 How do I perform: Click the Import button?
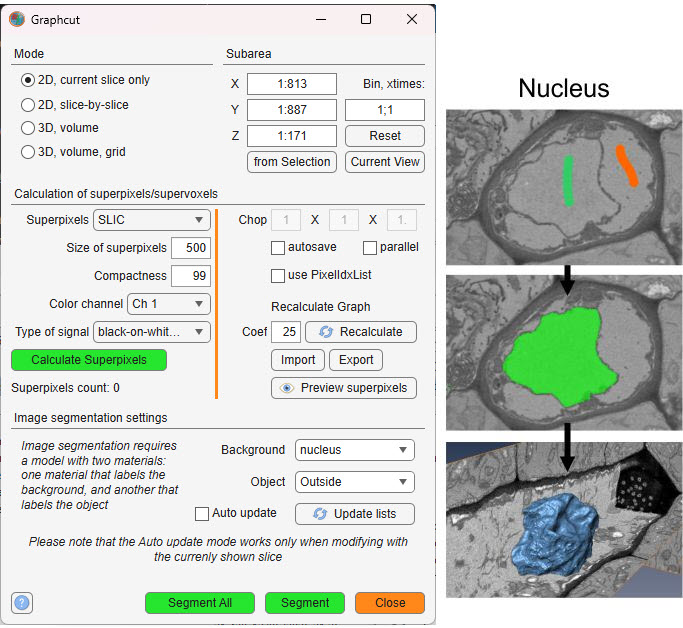[x=298, y=360]
